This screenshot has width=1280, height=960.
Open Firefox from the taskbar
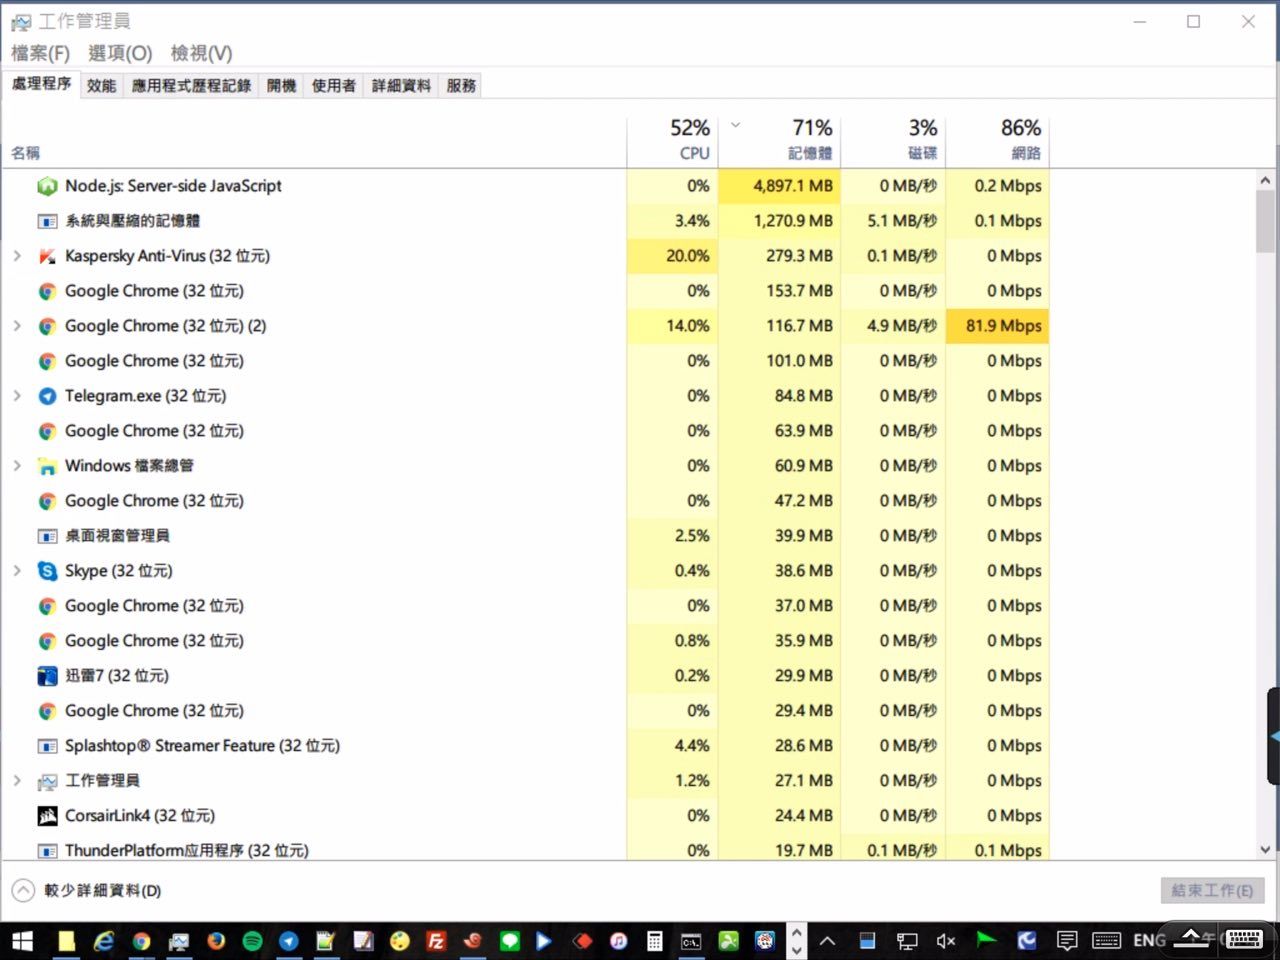216,941
